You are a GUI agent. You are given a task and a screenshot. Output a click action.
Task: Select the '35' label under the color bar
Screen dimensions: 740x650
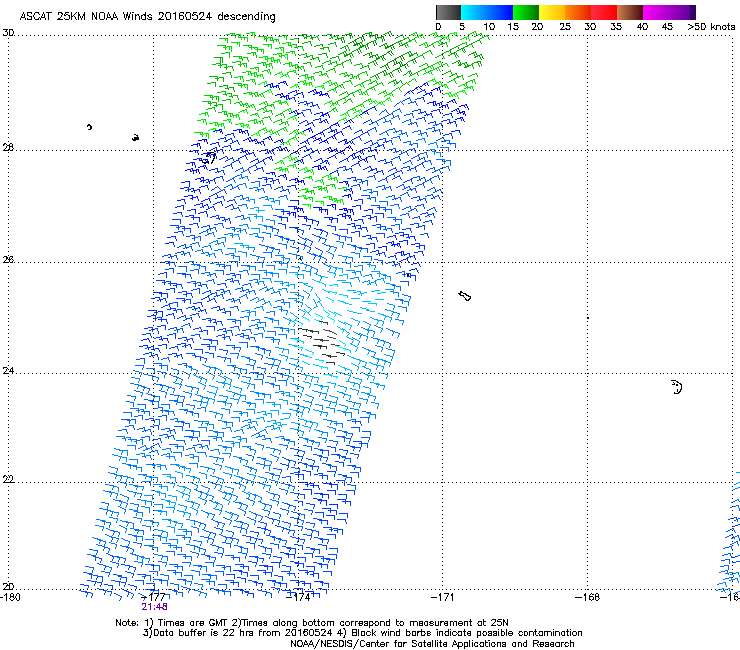[616, 27]
